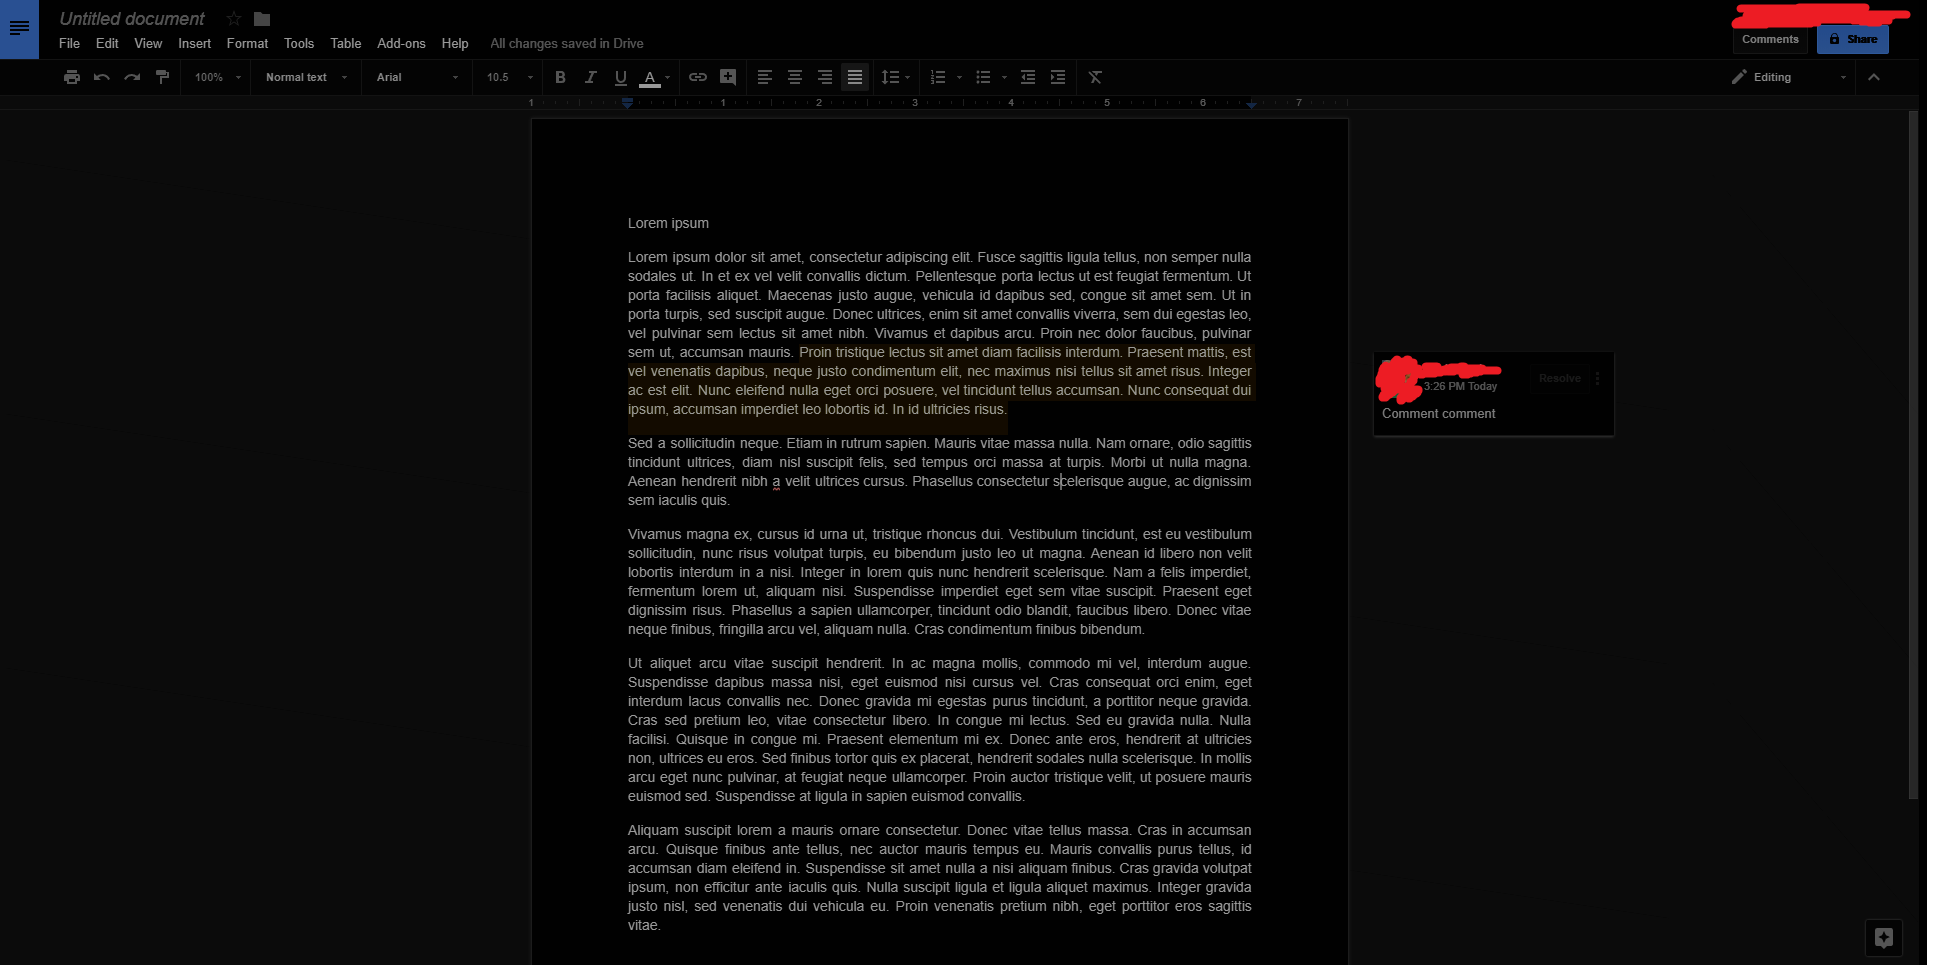Viewport: 1936px width, 965px height.
Task: Click the All changes saved in Drive text
Action: (567, 43)
